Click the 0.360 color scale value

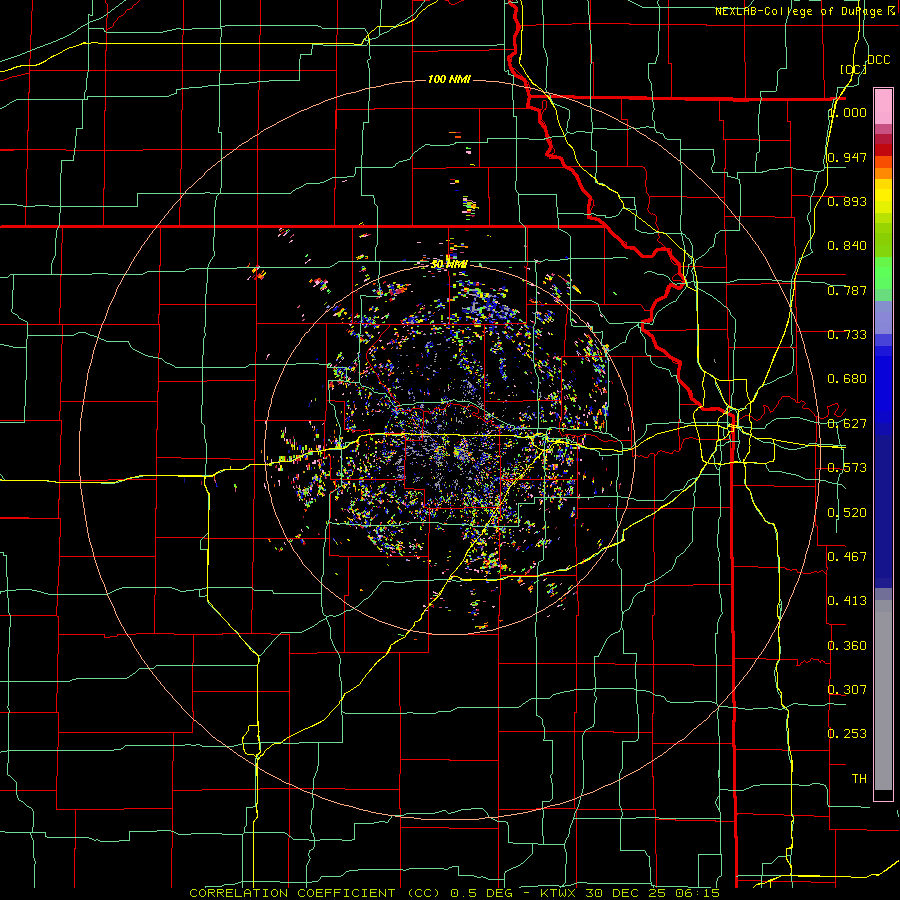(x=847, y=646)
